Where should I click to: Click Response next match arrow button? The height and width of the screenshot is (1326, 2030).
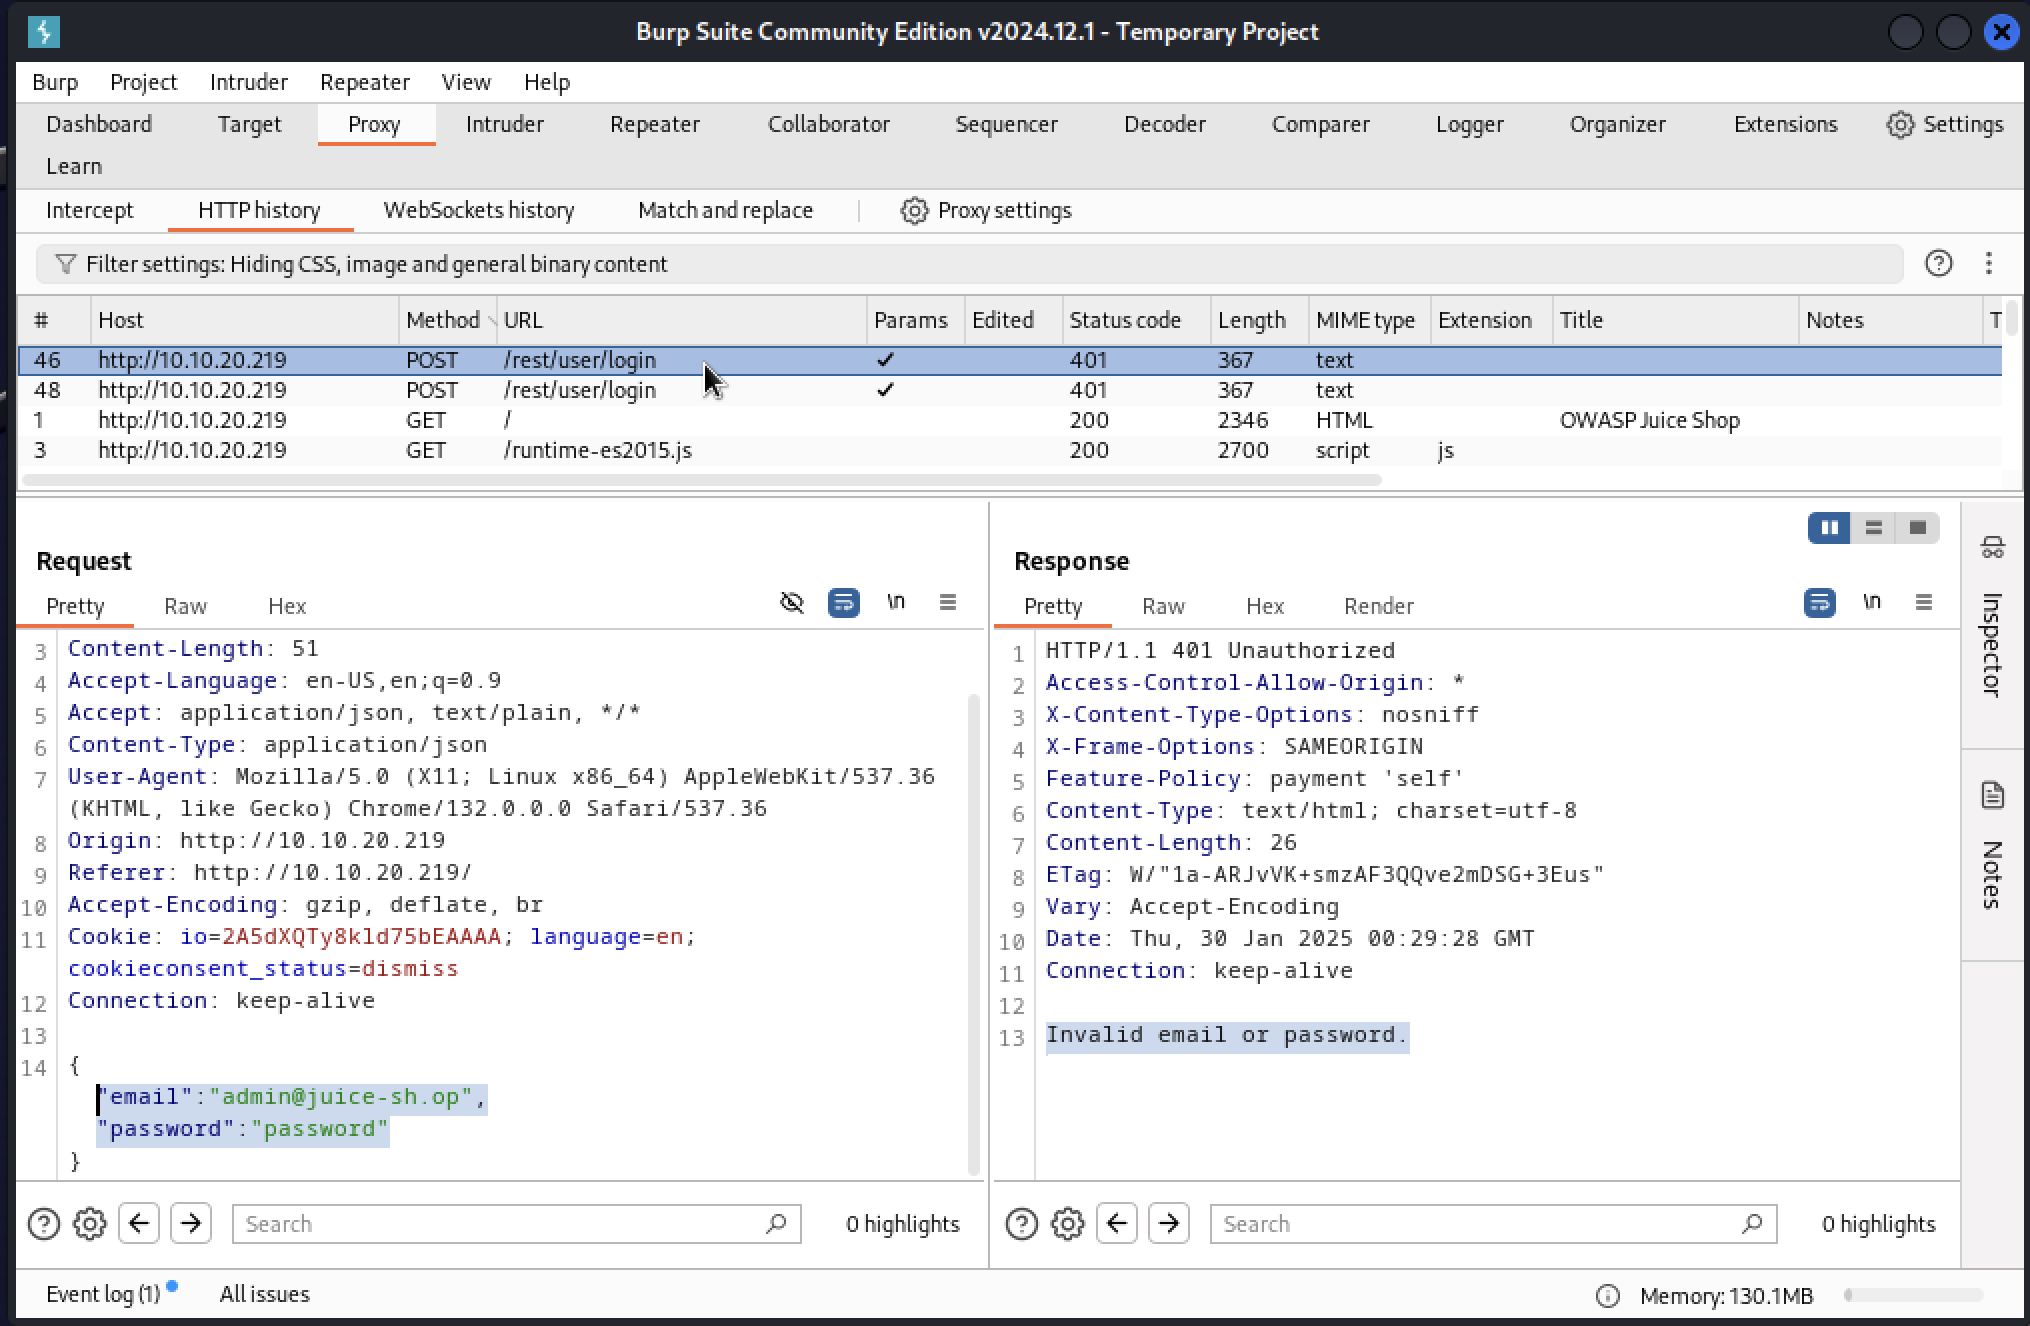pyautogui.click(x=1168, y=1224)
